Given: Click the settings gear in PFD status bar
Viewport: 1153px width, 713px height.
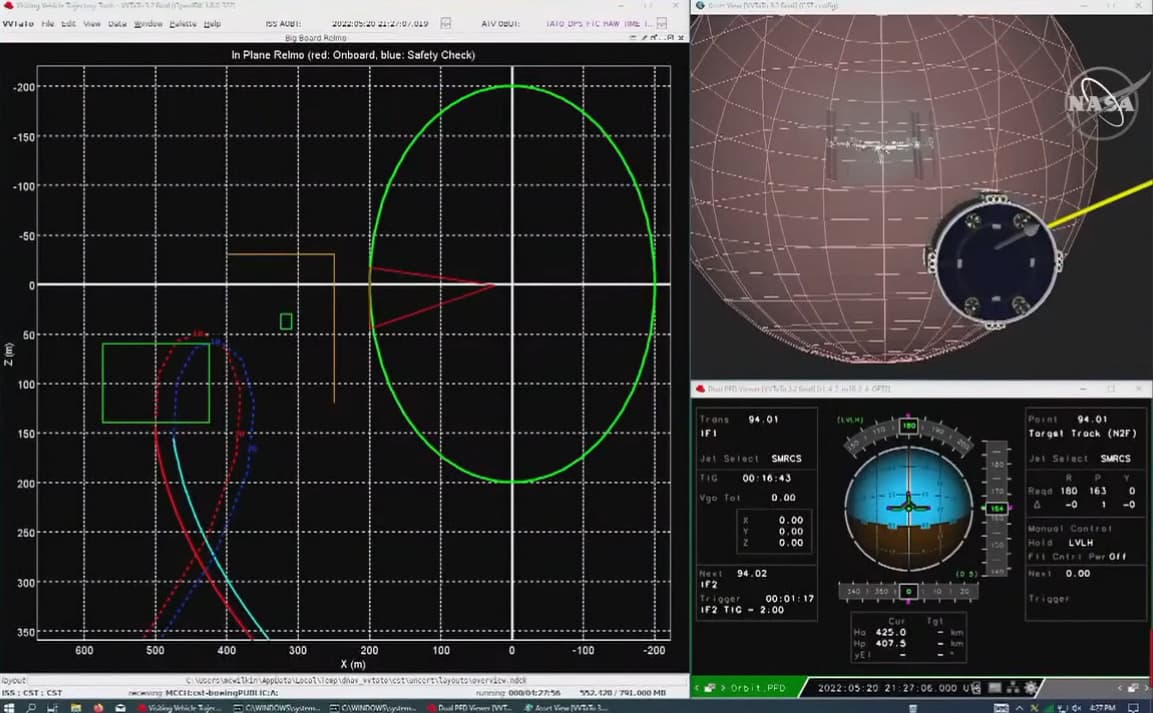Looking at the screenshot, I should [1030, 688].
